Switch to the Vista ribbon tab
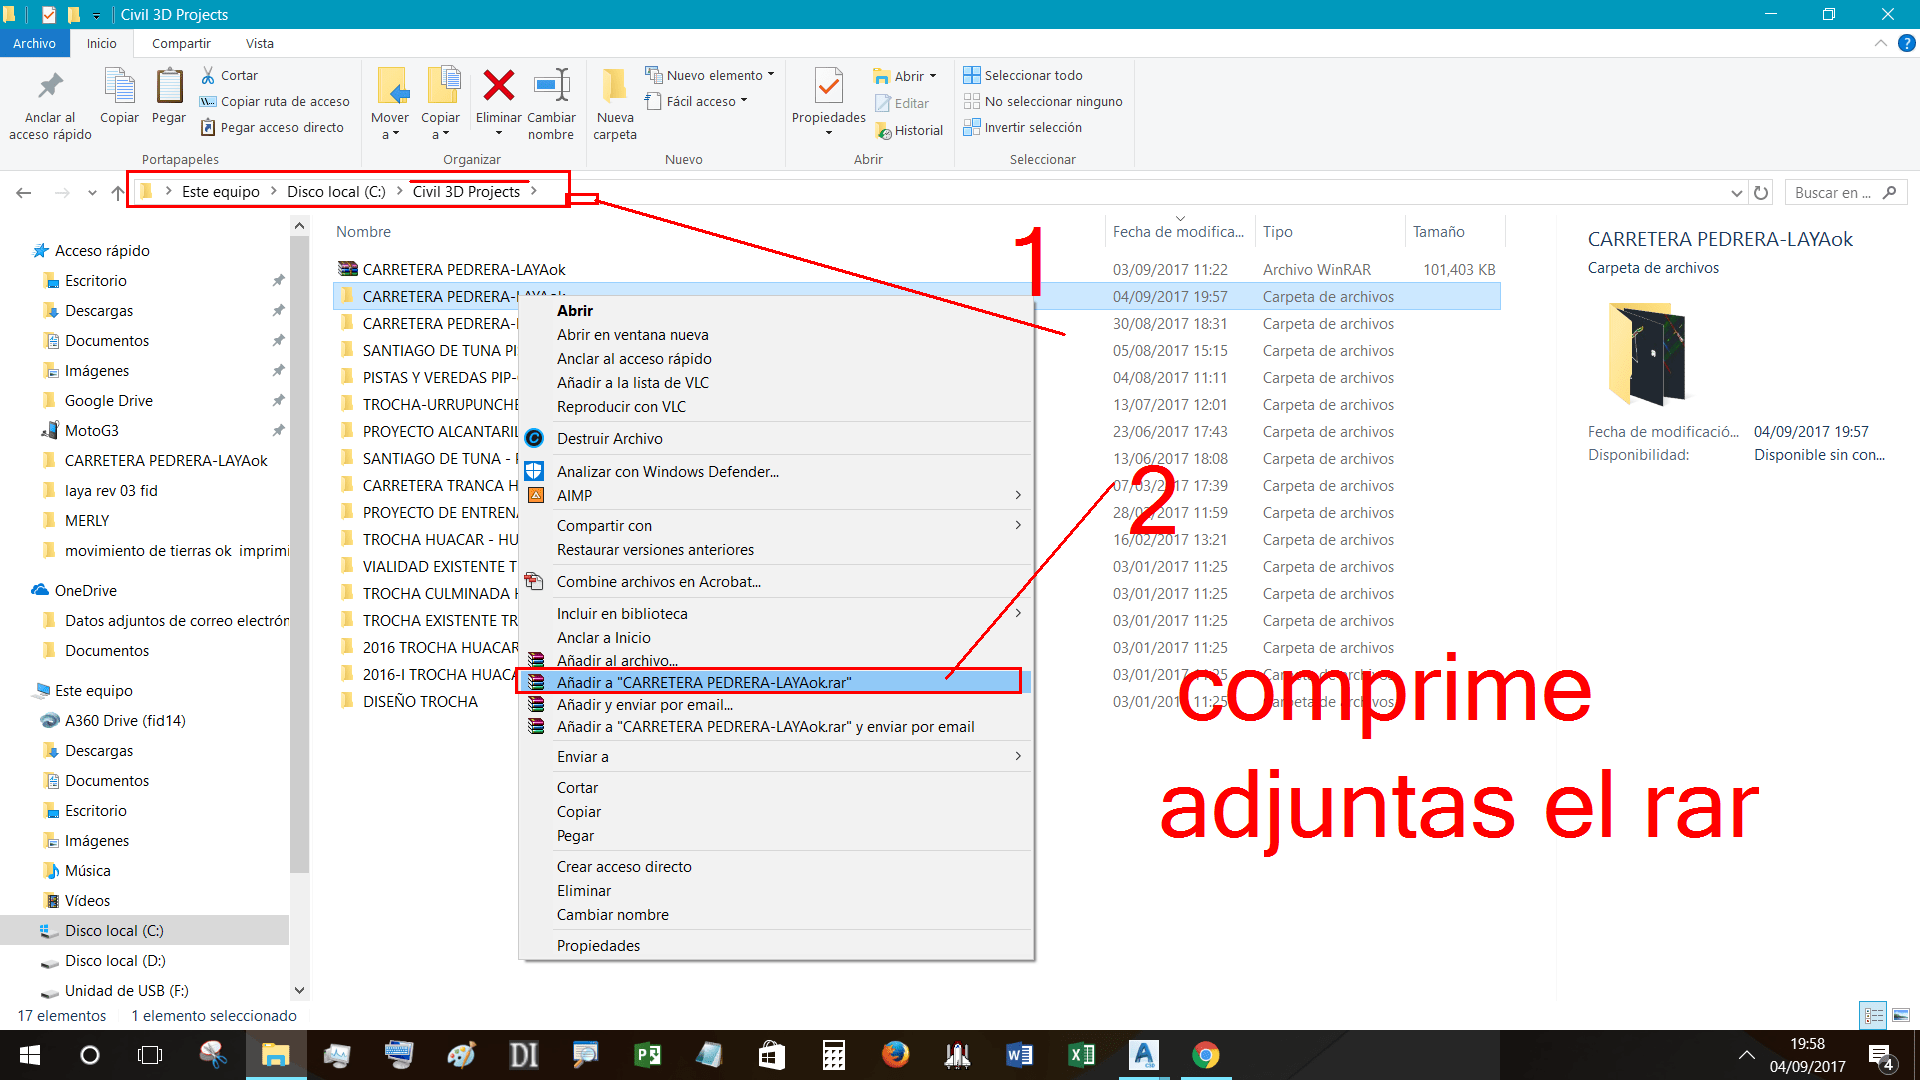1920x1080 pixels. click(259, 43)
